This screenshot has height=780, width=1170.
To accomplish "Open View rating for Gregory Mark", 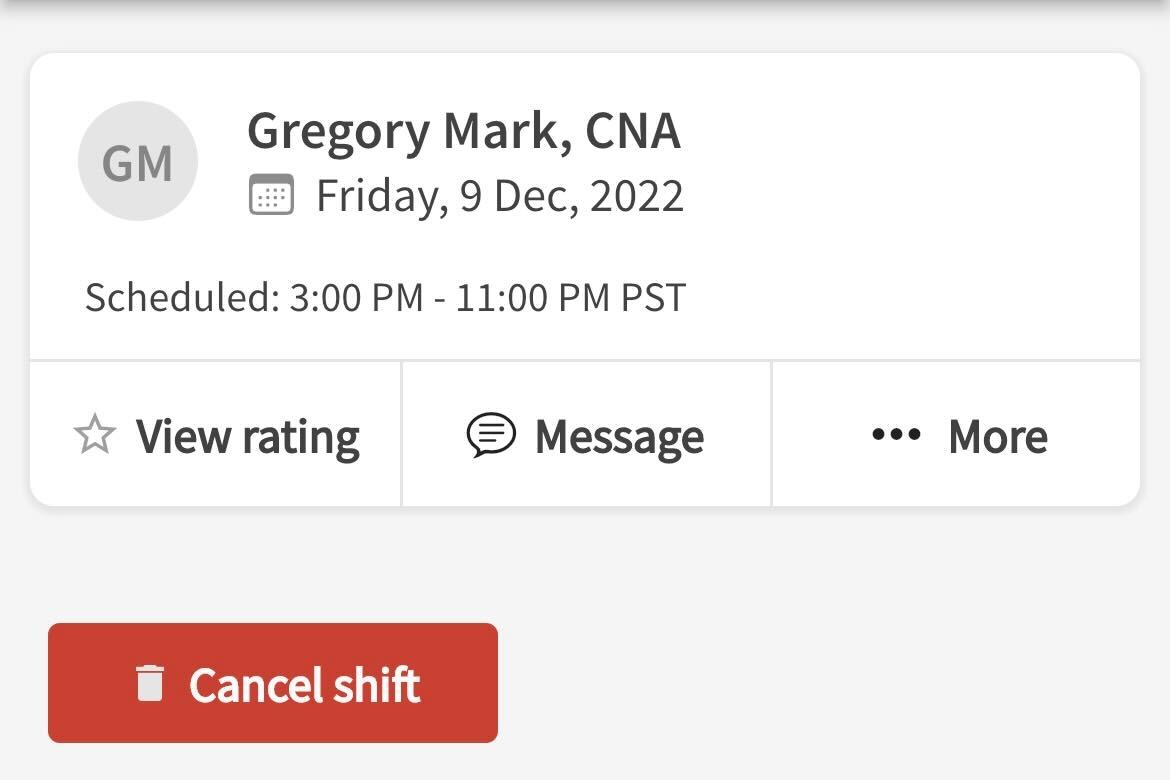I will [216, 435].
